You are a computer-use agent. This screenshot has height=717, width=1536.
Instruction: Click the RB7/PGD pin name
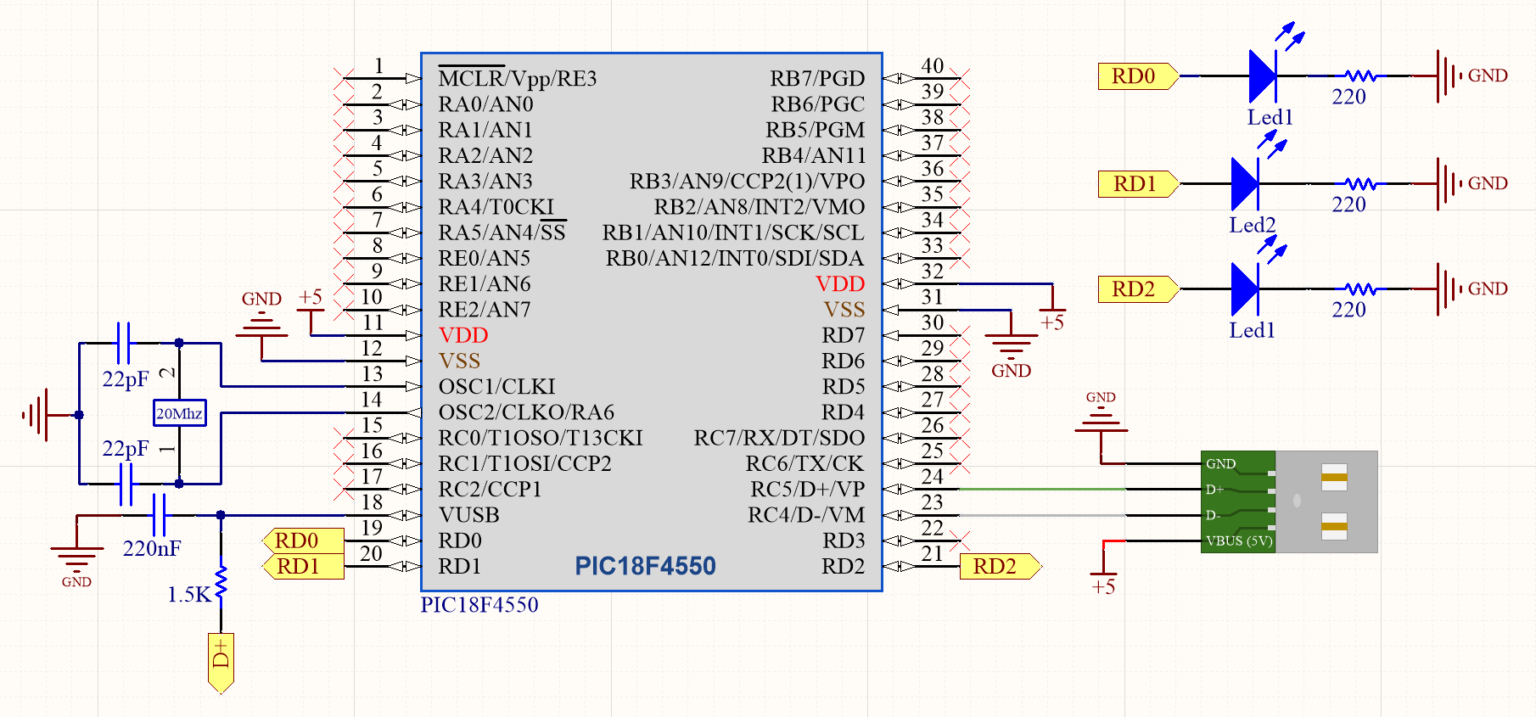tap(817, 78)
